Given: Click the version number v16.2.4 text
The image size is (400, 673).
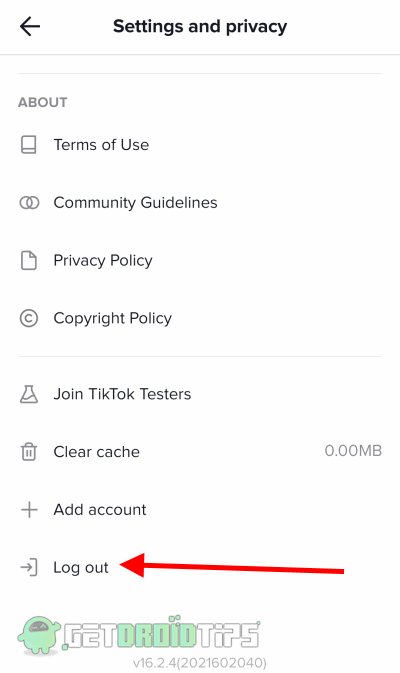Looking at the screenshot, I should coord(200,663).
